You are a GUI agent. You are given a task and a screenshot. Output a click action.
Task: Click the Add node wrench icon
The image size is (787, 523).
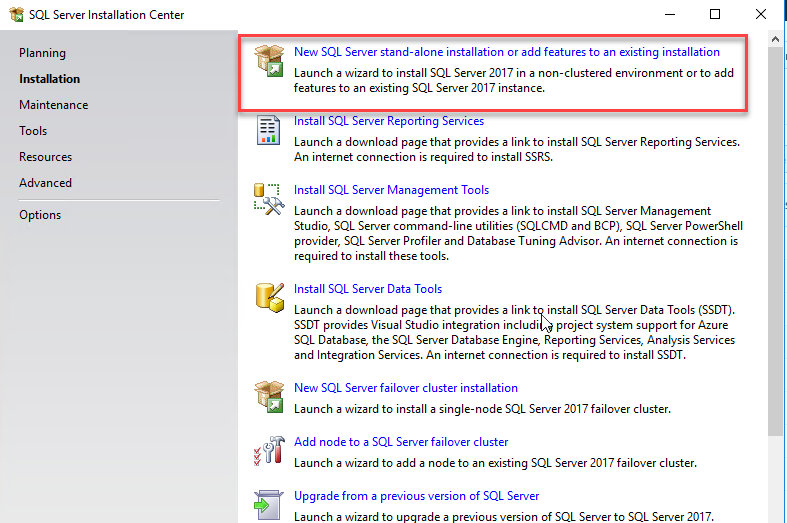[269, 450]
